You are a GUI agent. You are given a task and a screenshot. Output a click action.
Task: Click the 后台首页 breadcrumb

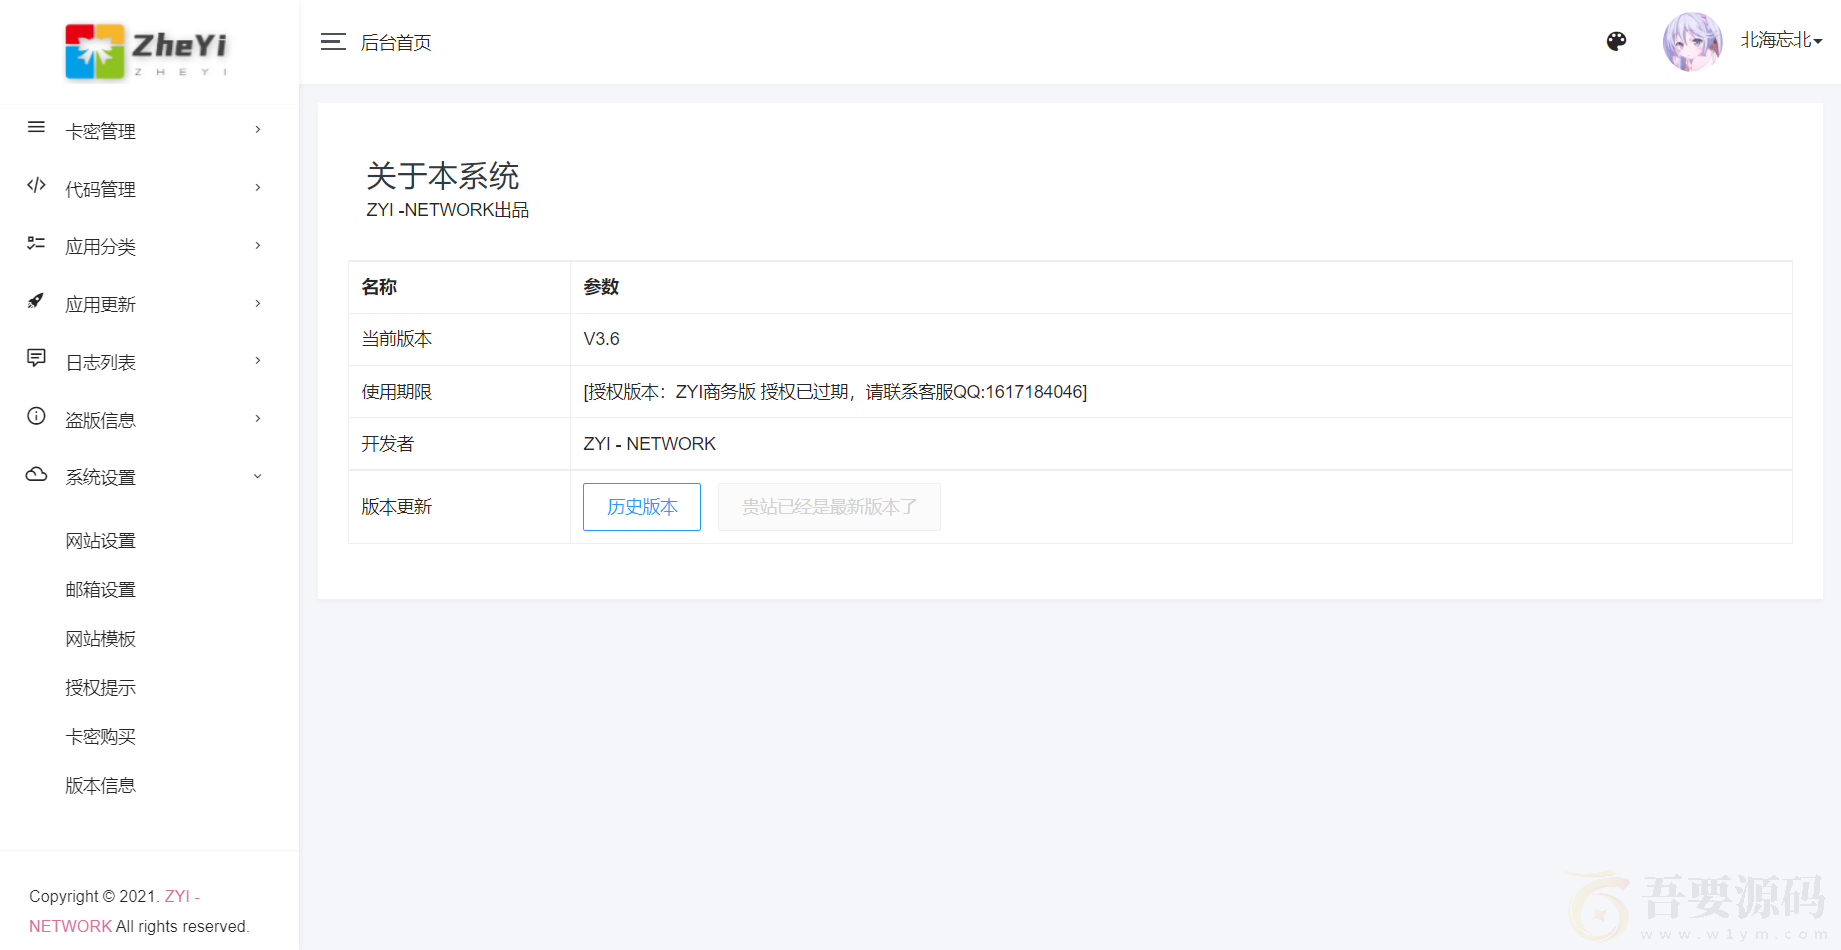pos(396,43)
